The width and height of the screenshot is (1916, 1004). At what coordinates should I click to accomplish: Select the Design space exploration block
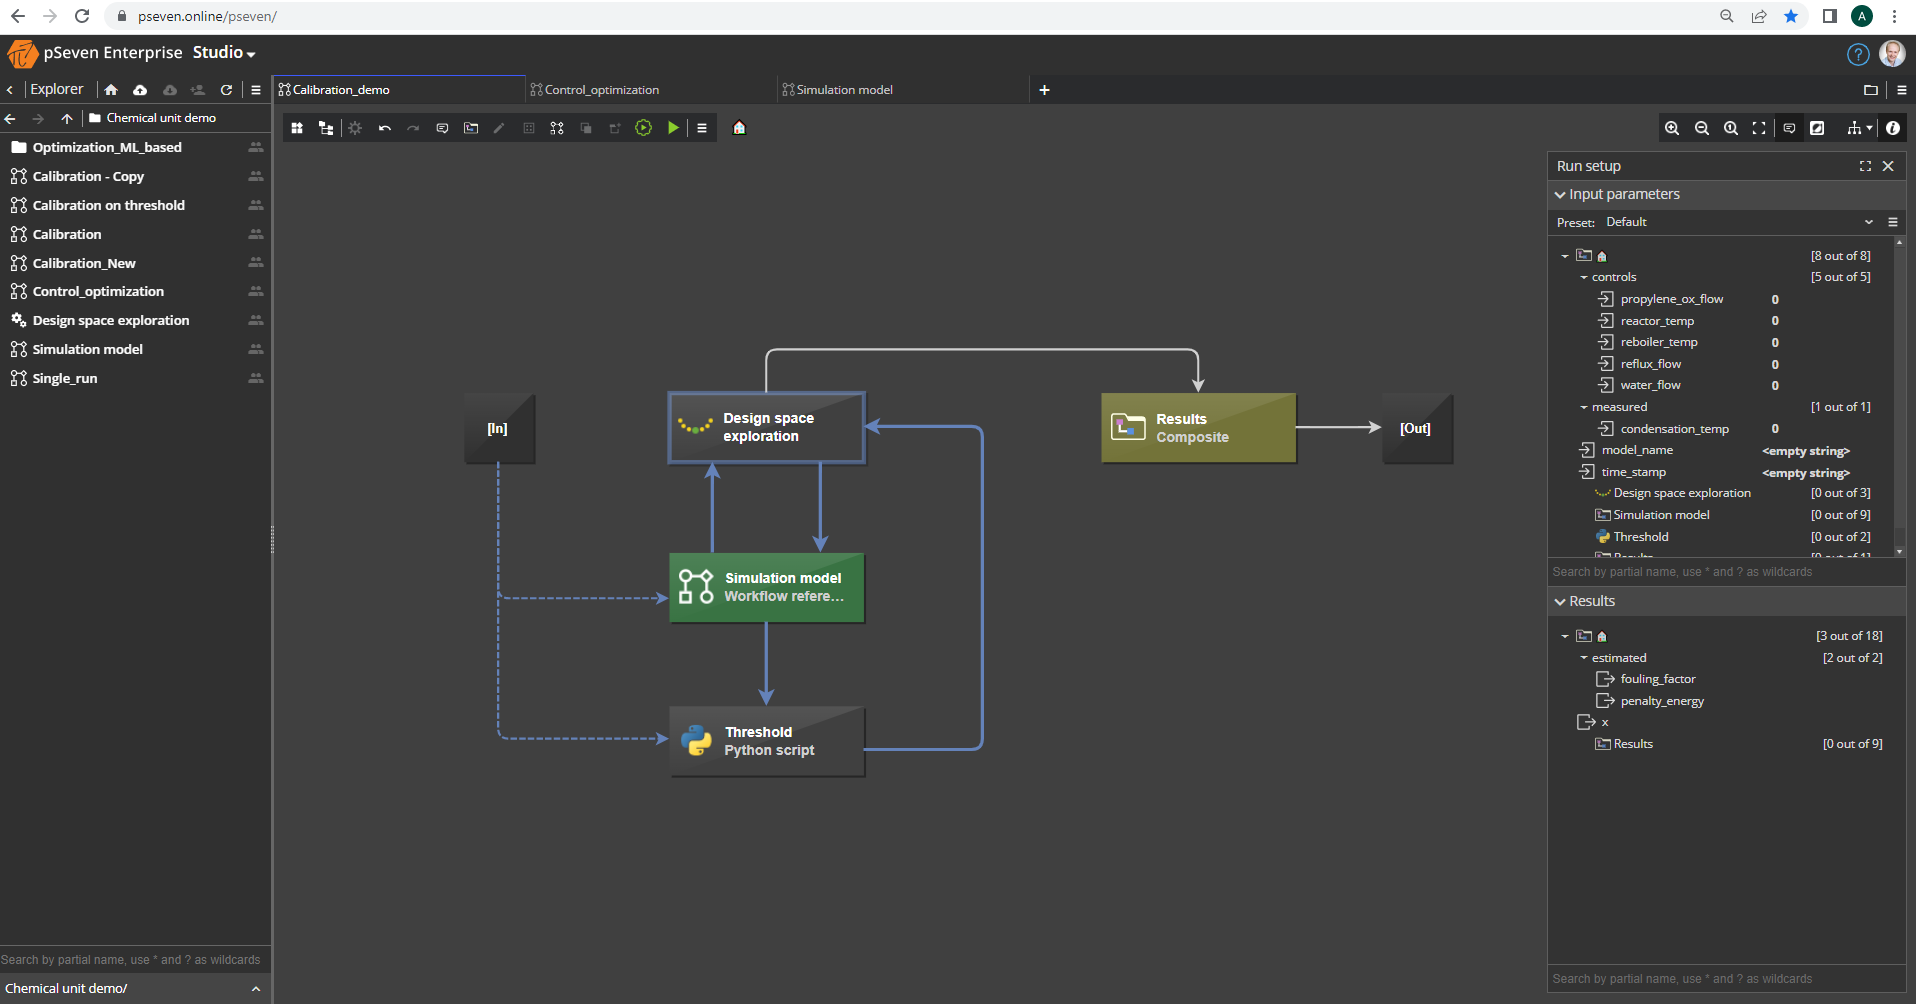(767, 428)
